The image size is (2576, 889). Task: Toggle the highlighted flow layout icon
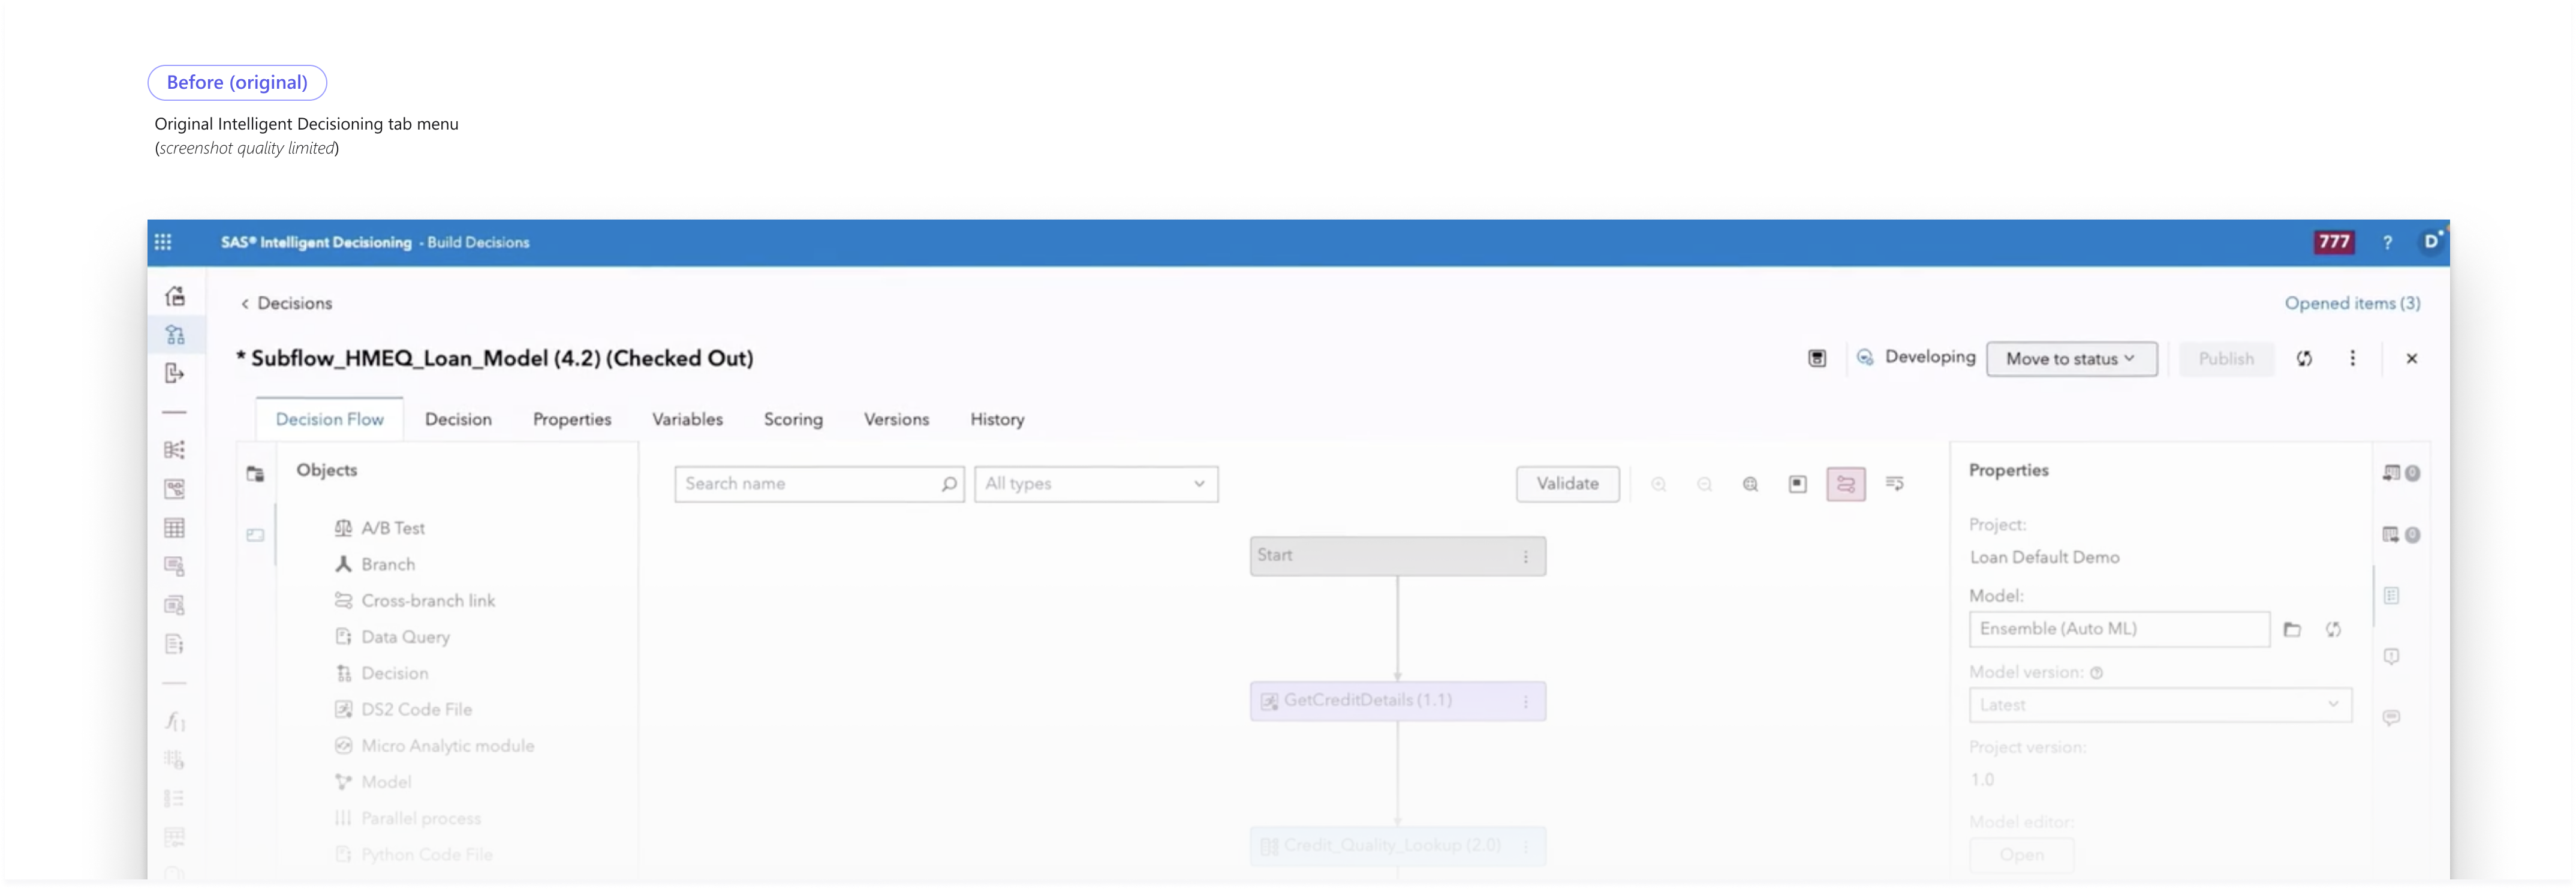click(1845, 484)
